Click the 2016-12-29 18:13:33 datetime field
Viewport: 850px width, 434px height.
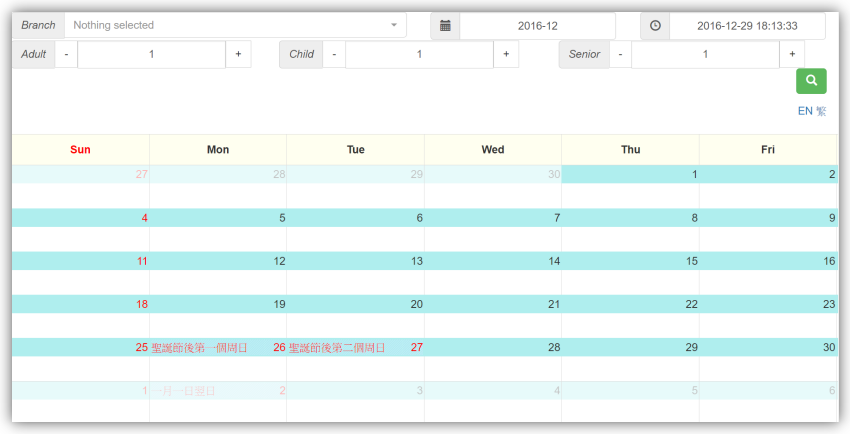pos(747,25)
